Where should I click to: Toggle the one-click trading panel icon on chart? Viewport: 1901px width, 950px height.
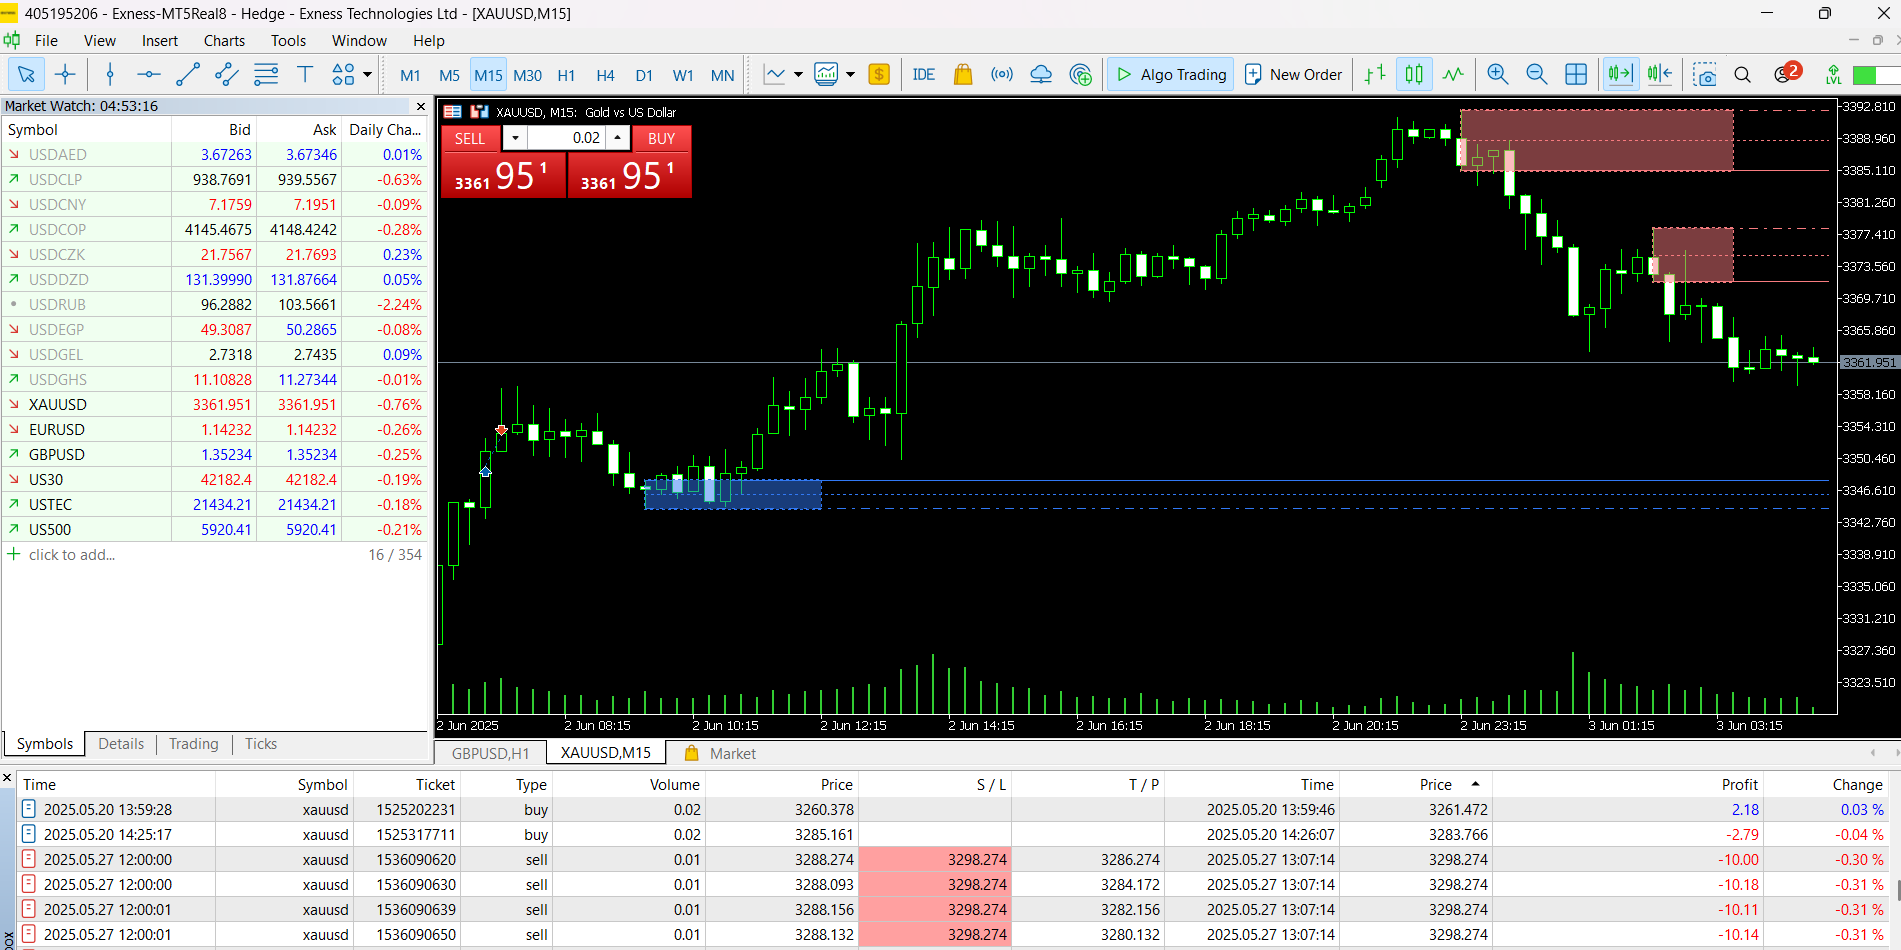pos(452,112)
